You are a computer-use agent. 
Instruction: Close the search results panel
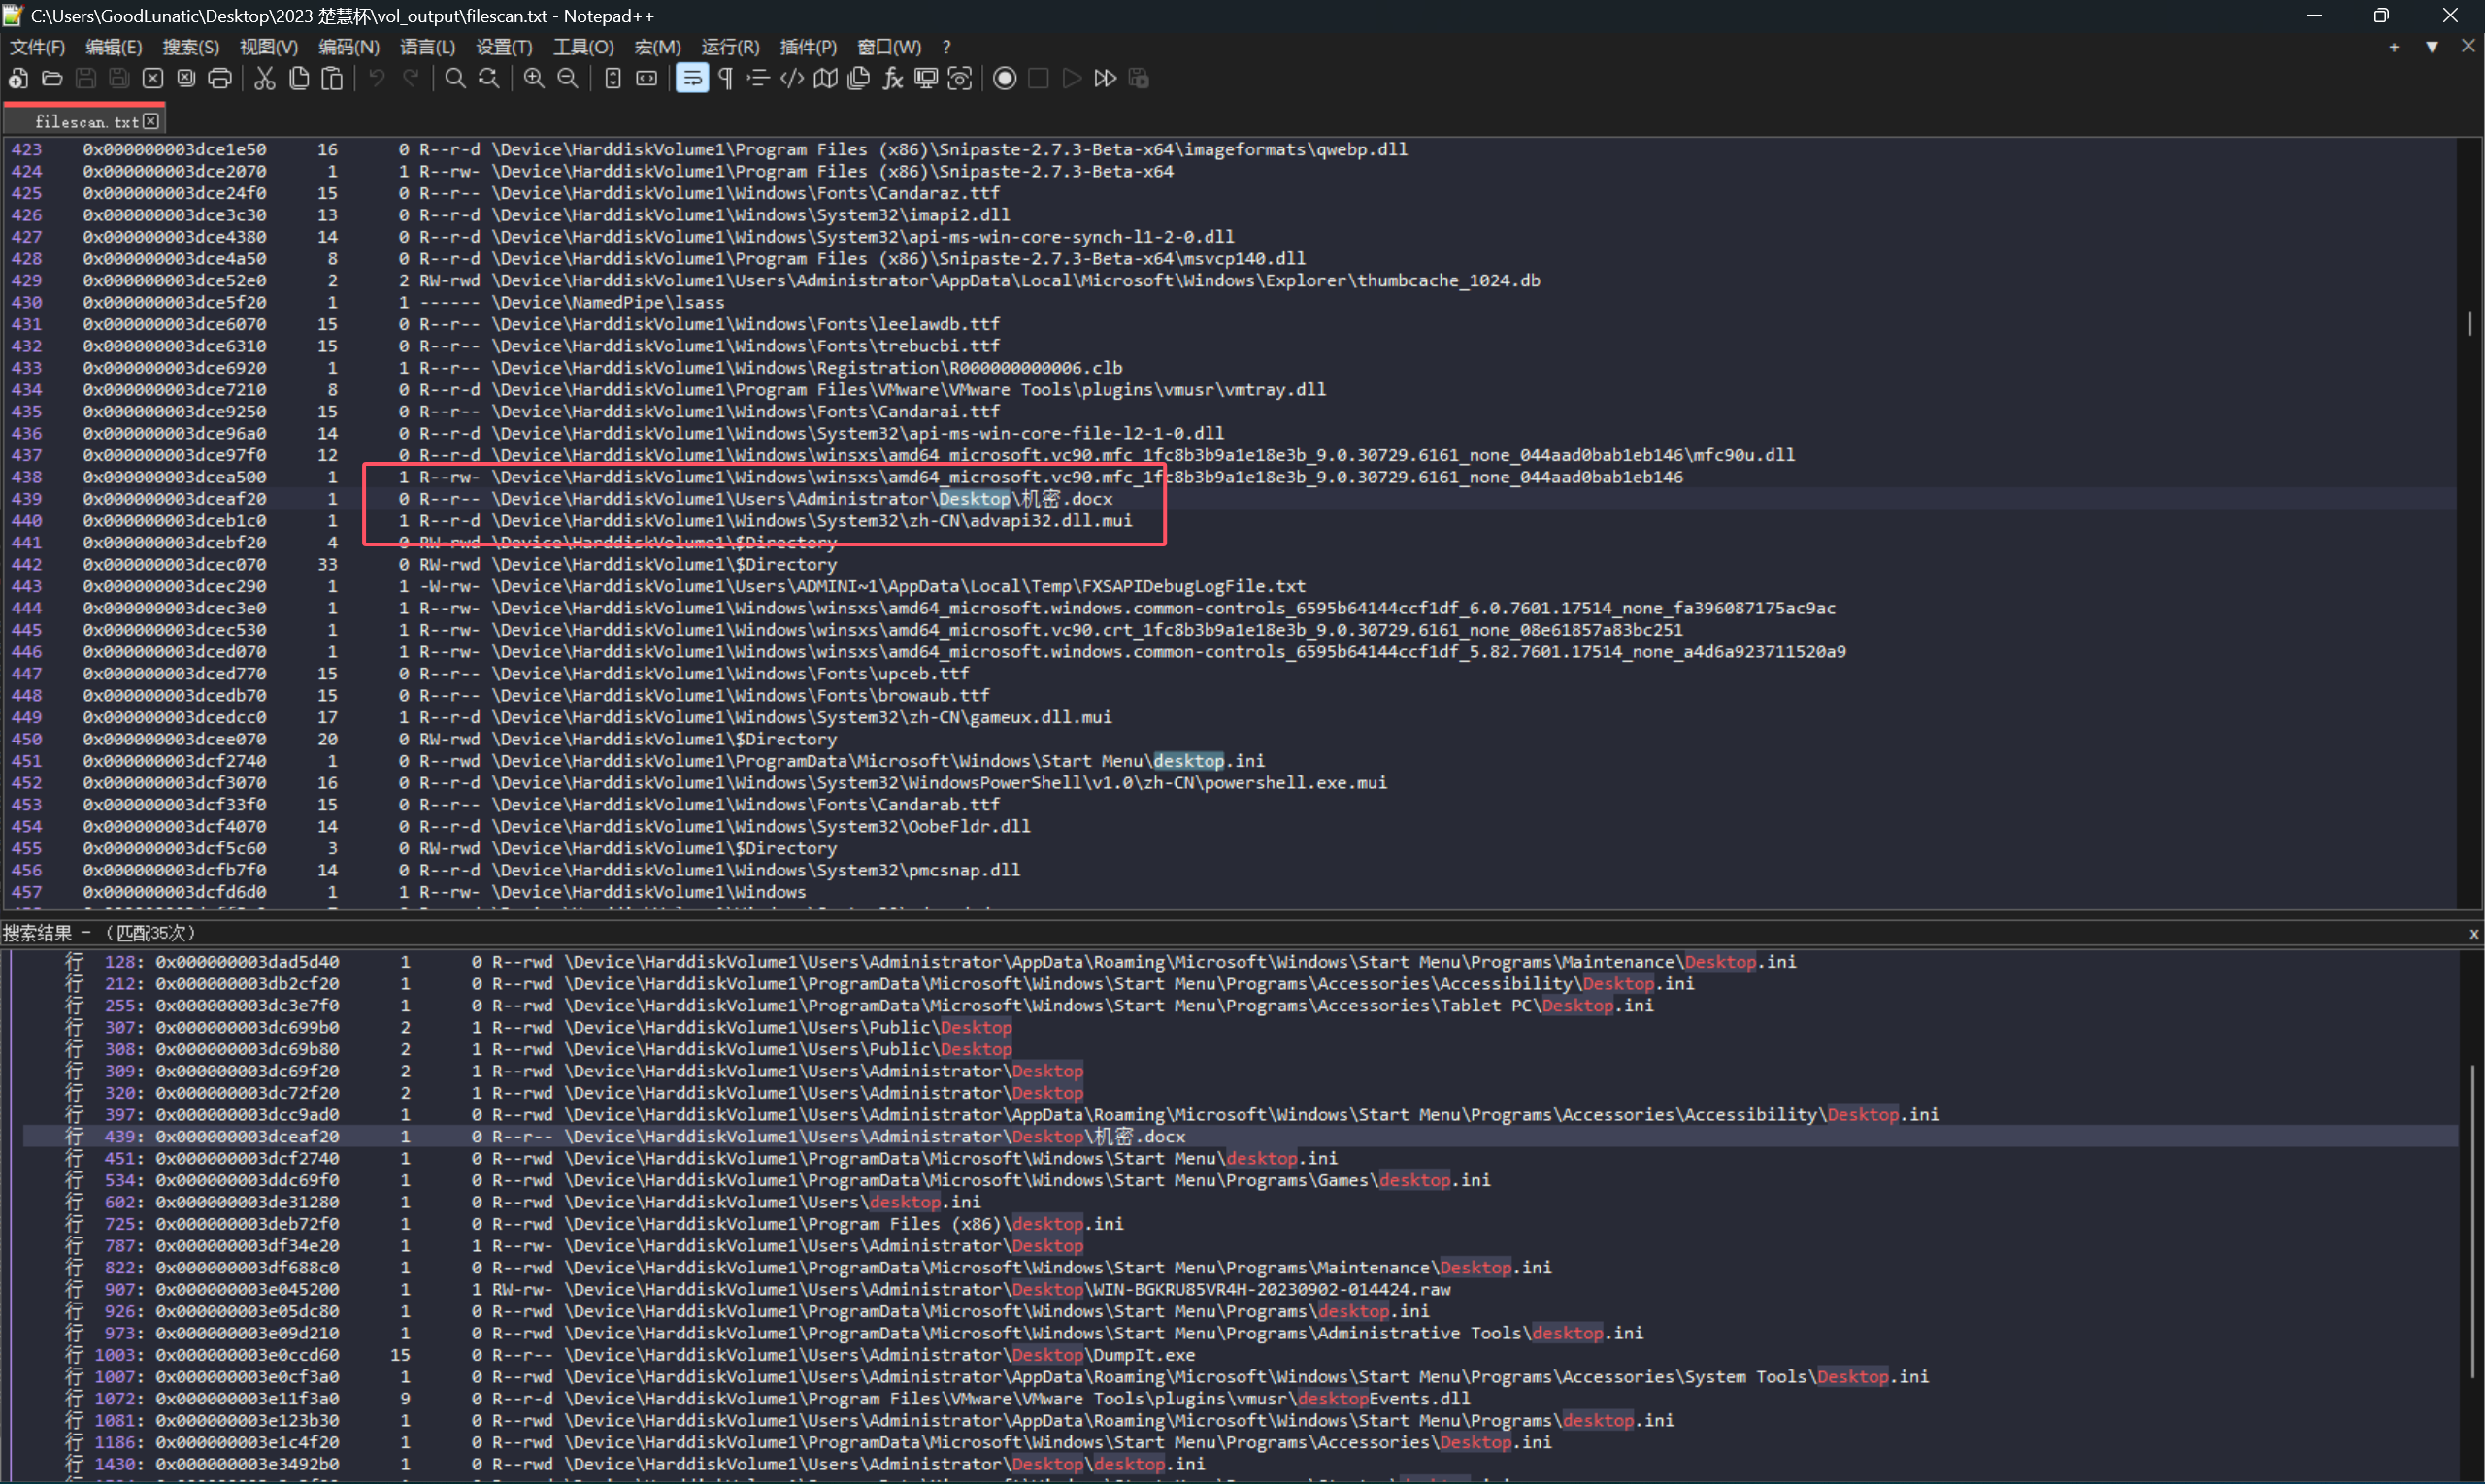point(2474,933)
